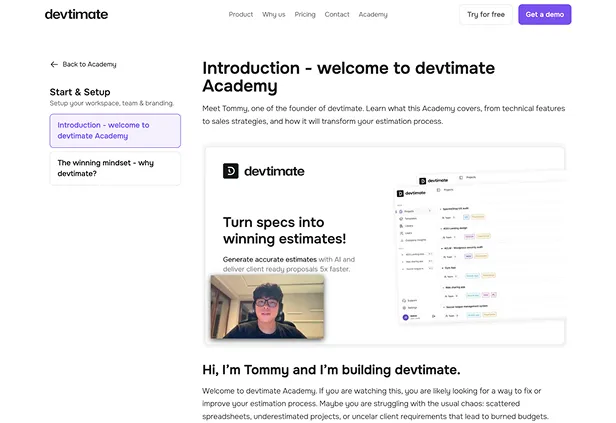Click the Start & Setup section heading
This screenshot has width=616, height=423.
pos(79,92)
